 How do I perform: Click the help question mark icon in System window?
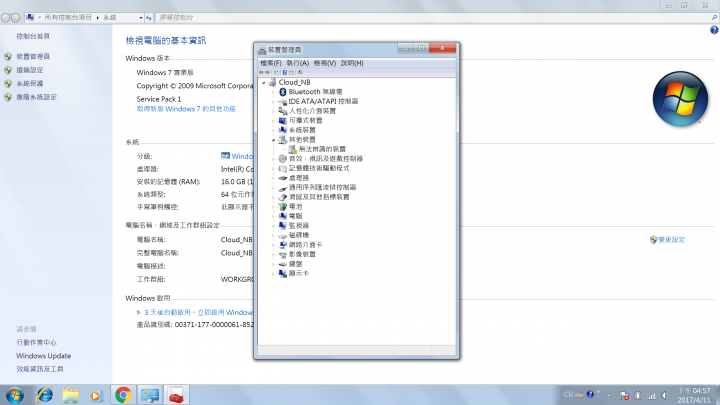tap(714, 30)
